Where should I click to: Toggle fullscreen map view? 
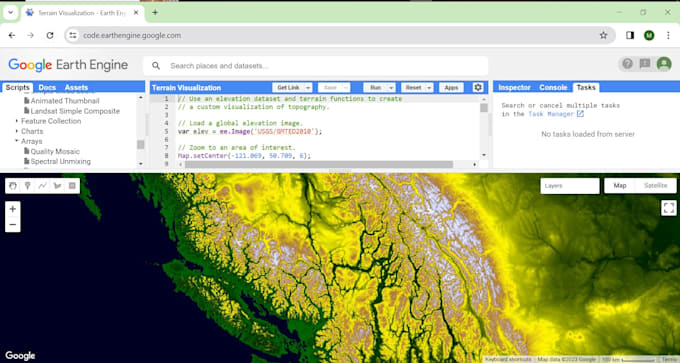pos(668,208)
